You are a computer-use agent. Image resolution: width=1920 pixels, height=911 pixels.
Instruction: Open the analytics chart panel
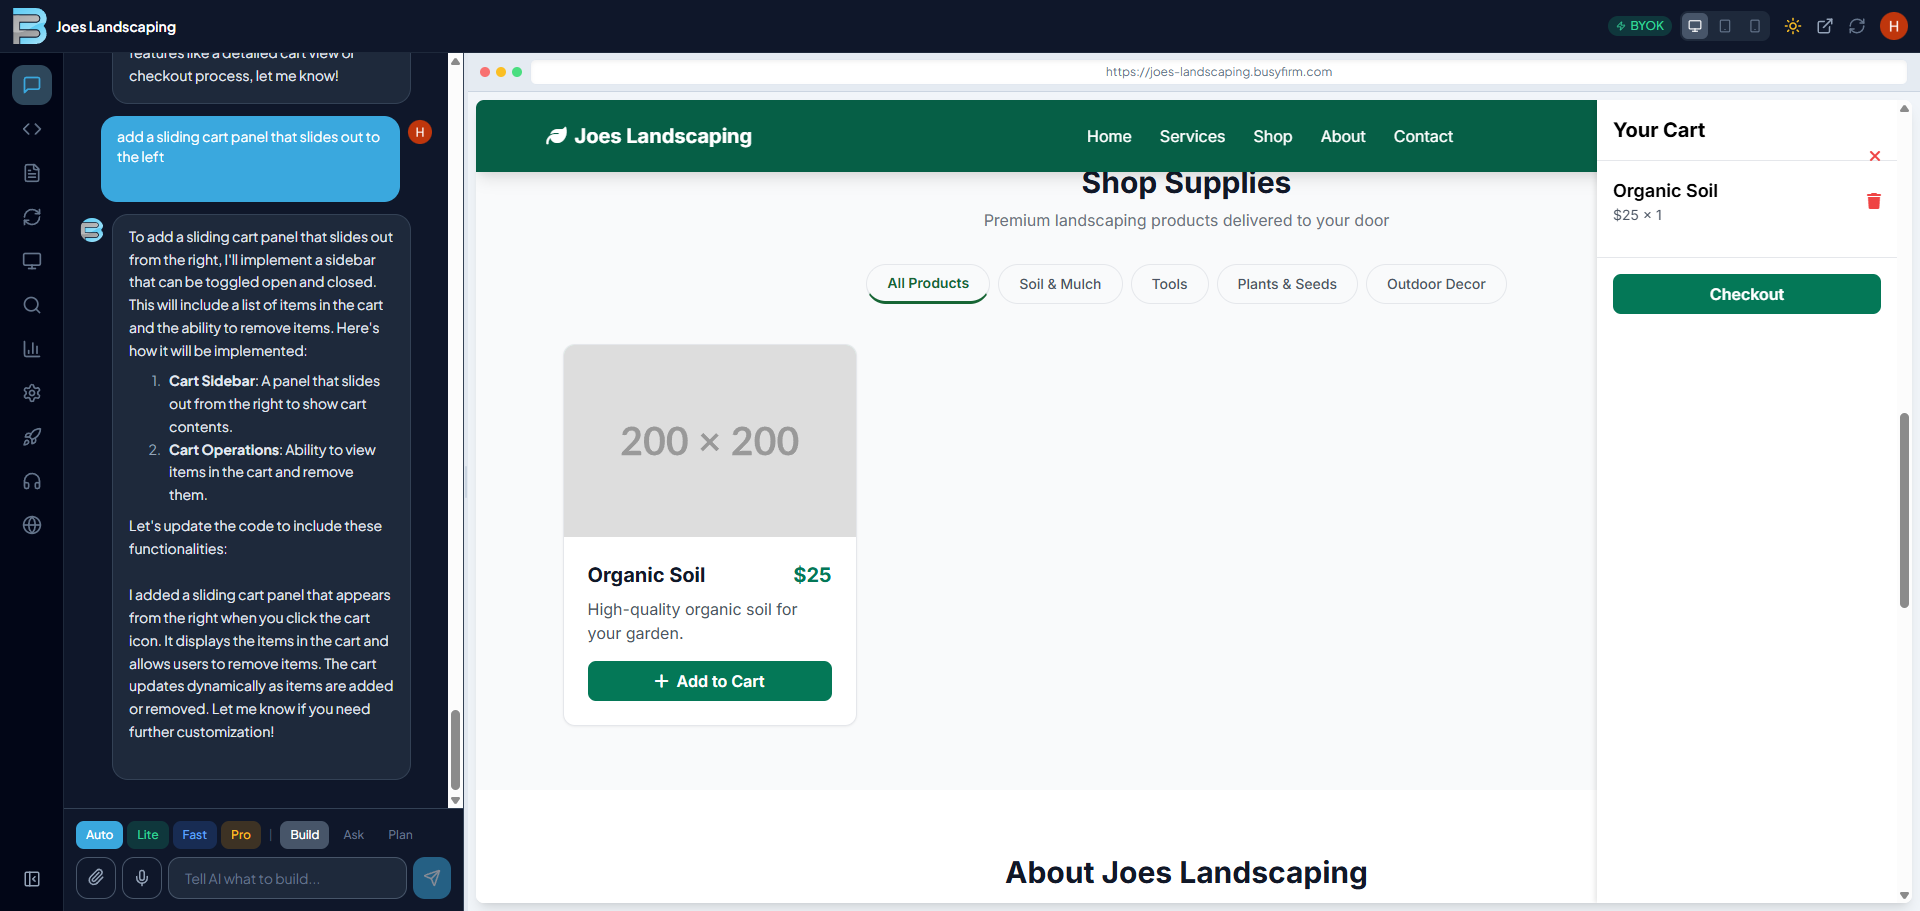pyautogui.click(x=31, y=349)
